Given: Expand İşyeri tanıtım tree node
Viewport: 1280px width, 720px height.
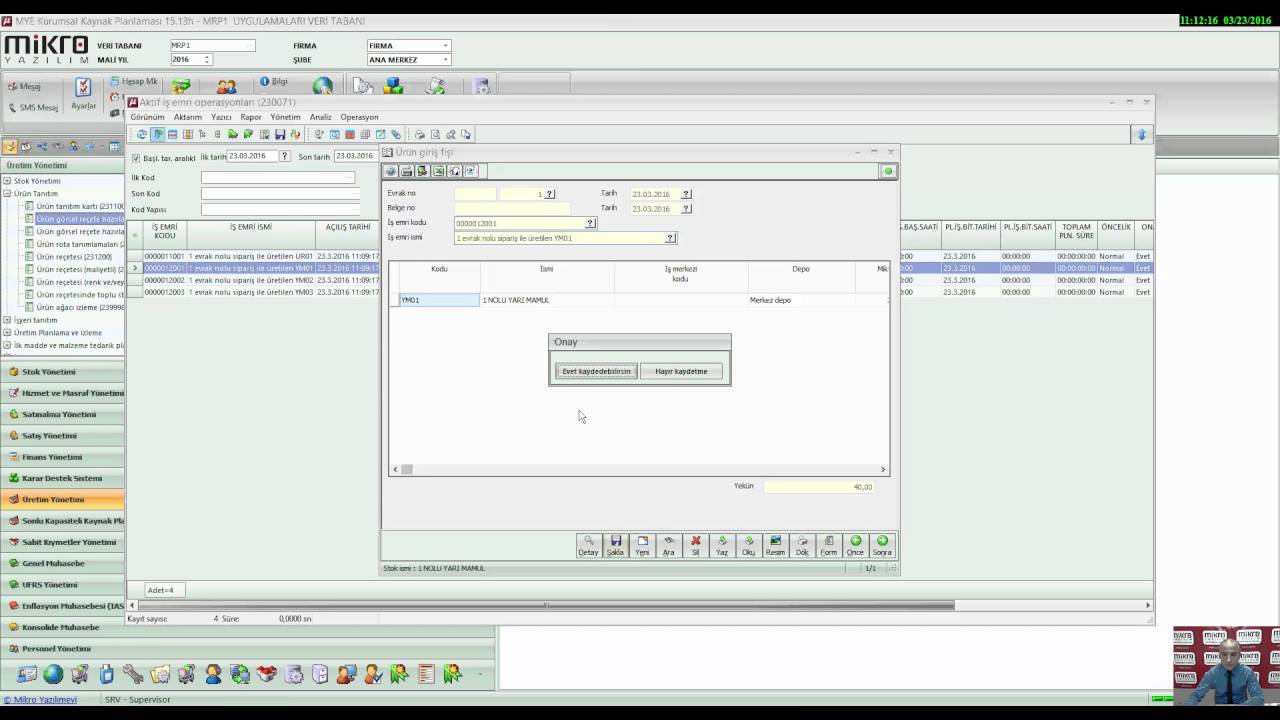Looking at the screenshot, I should click(x=7, y=320).
